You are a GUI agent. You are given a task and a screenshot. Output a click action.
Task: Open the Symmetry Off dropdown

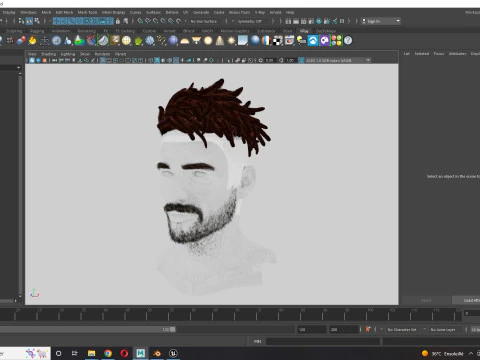250,21
